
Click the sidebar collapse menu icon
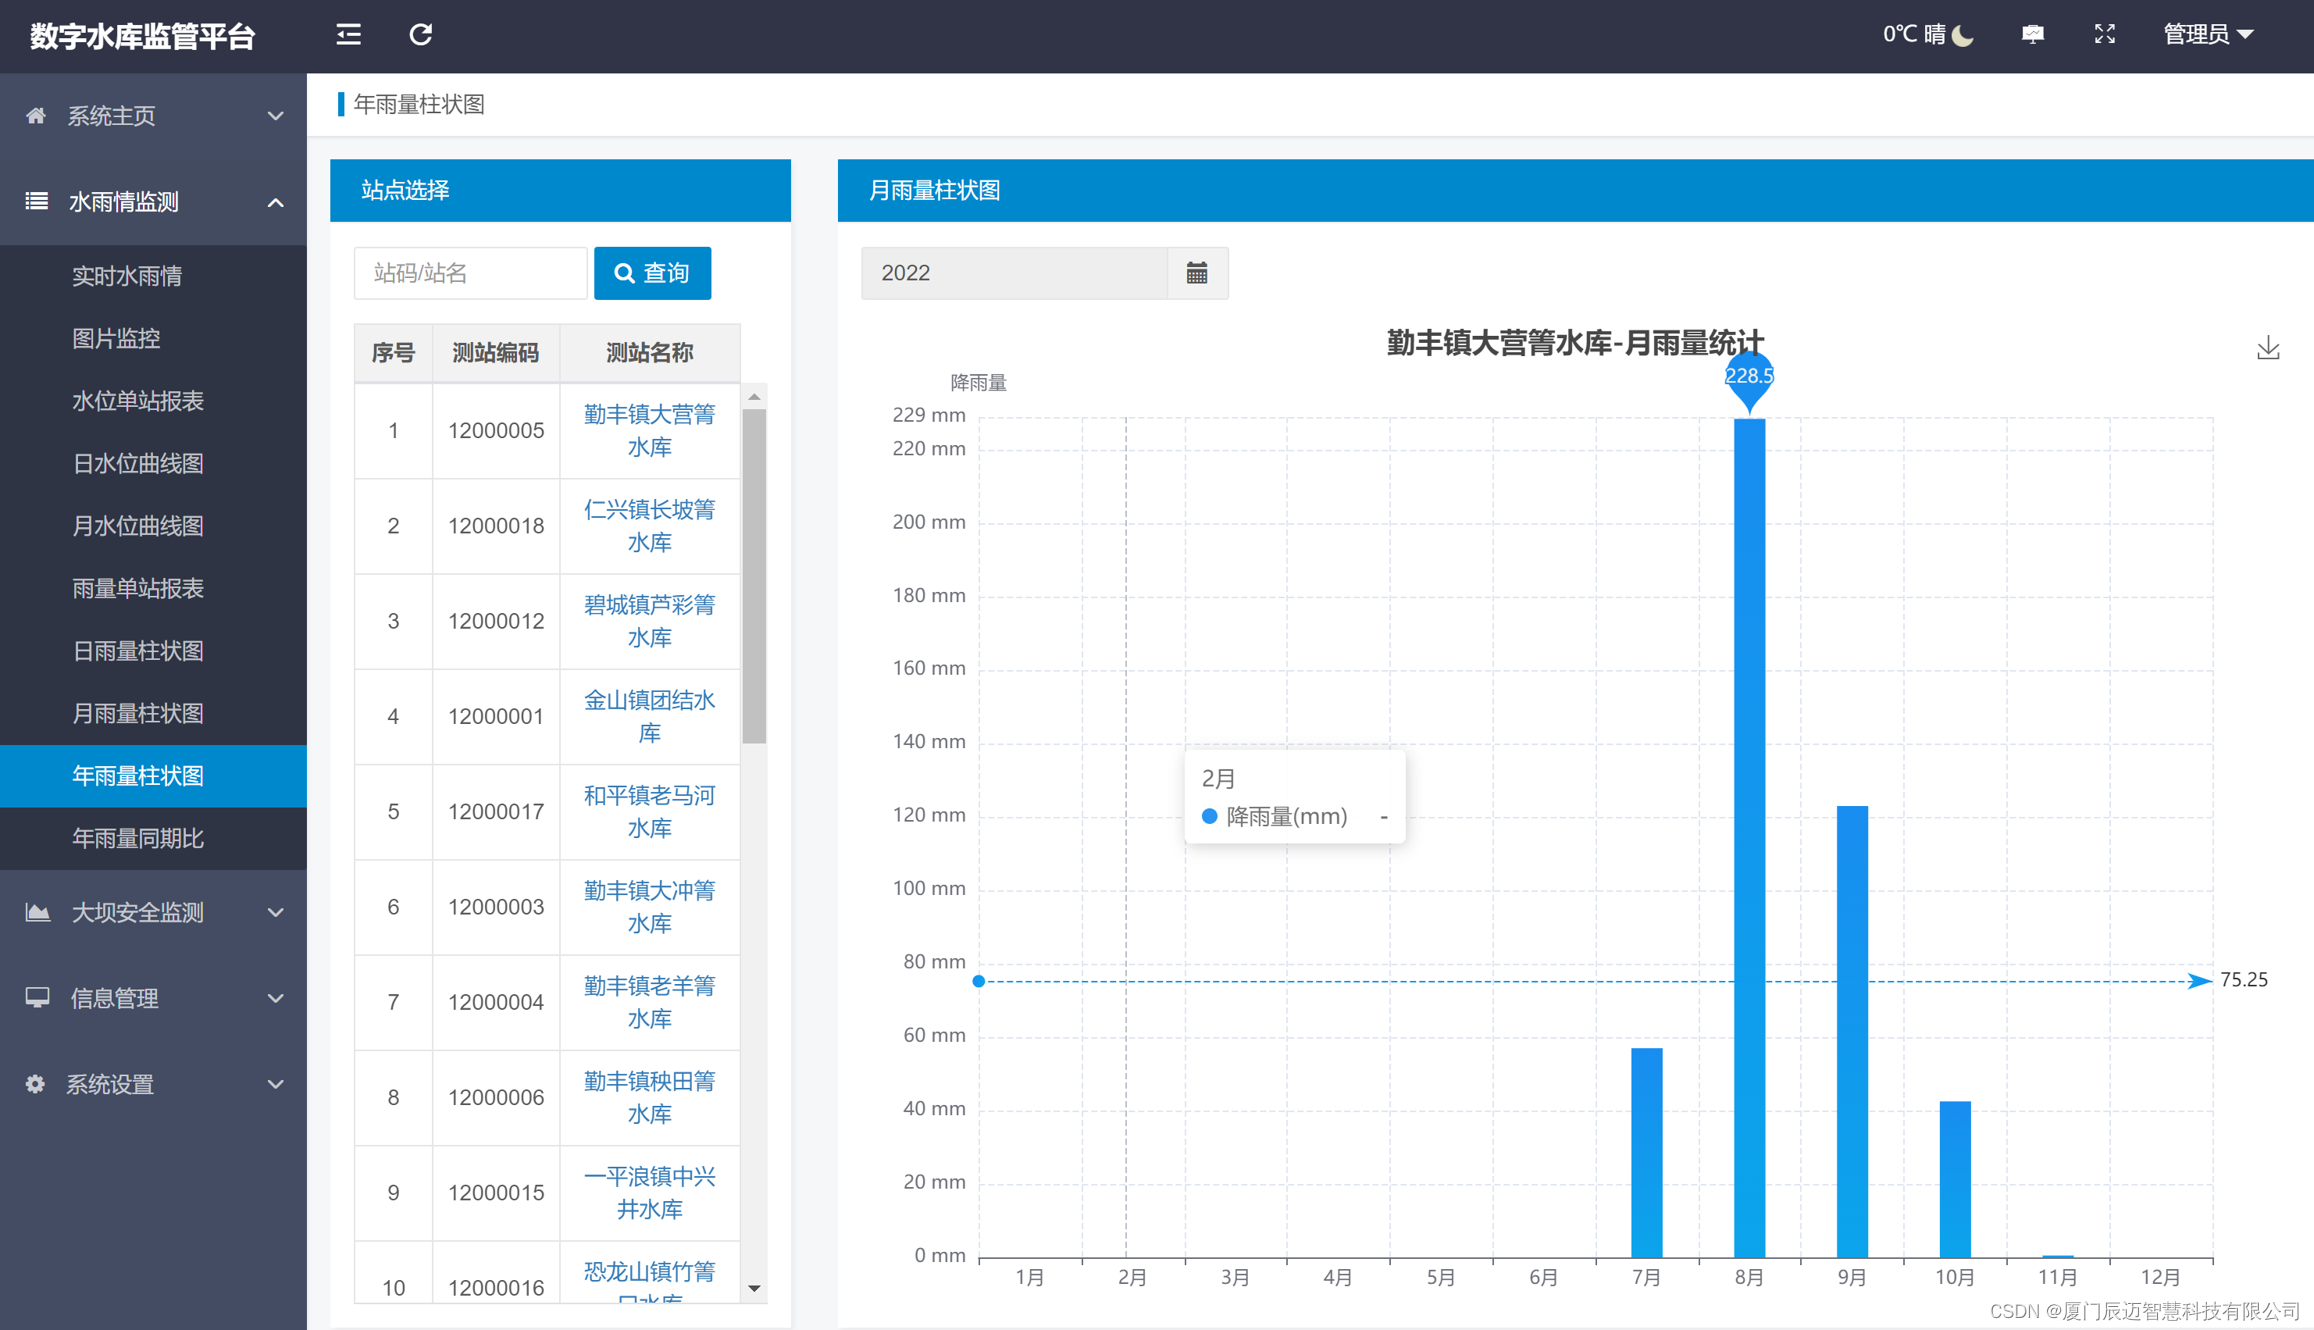click(x=348, y=35)
